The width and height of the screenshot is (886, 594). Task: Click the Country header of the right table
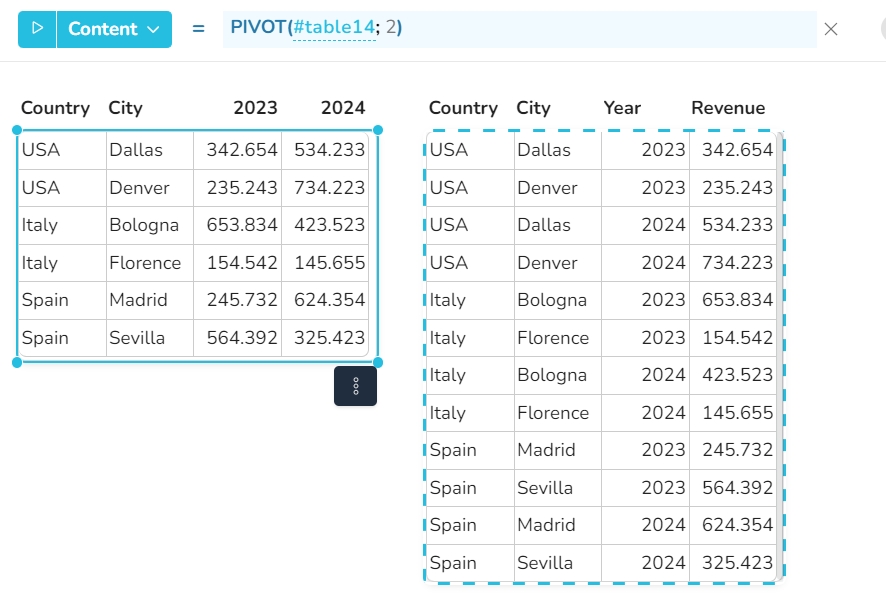click(463, 108)
